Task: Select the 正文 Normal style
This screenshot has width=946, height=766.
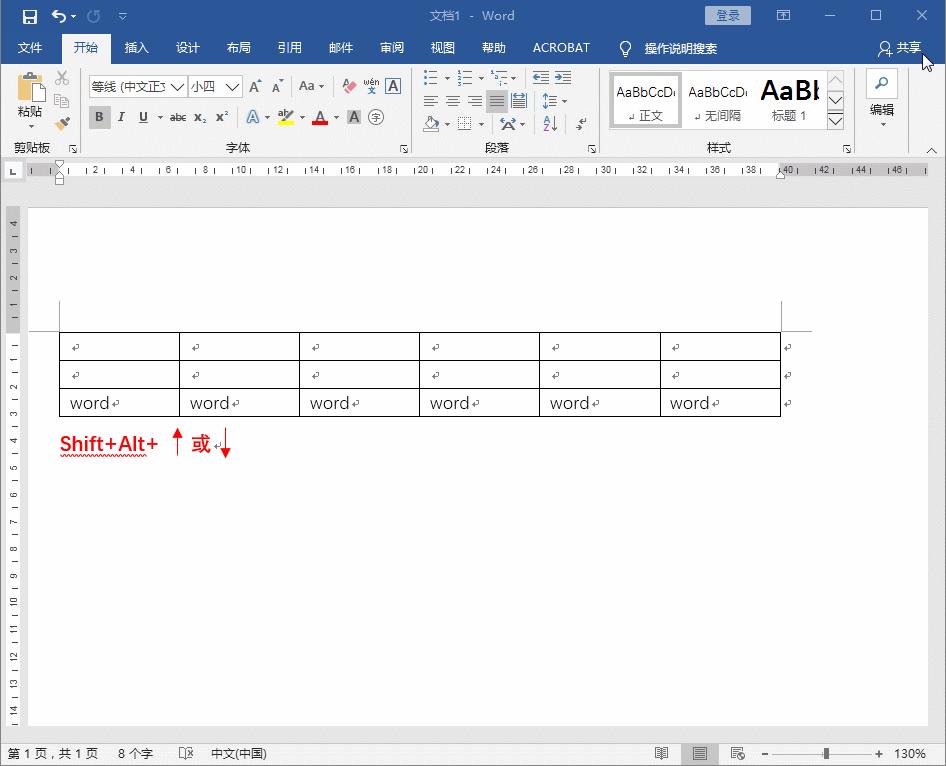Action: point(646,100)
